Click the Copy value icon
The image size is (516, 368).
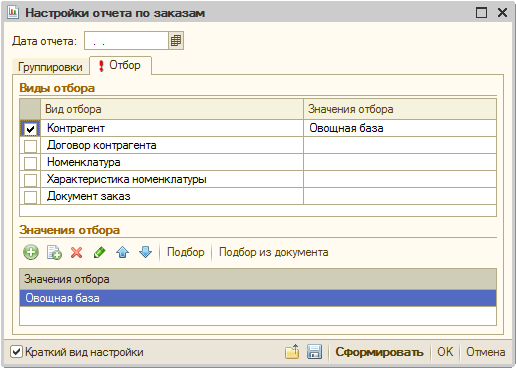(54, 252)
